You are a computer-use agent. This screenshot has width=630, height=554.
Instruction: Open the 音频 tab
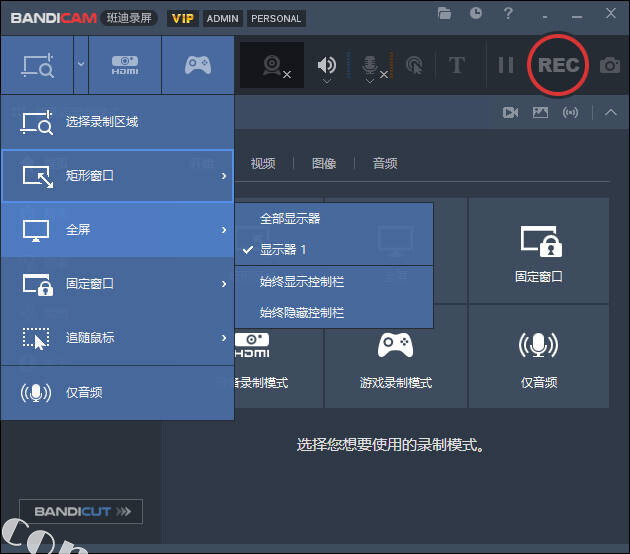click(385, 164)
